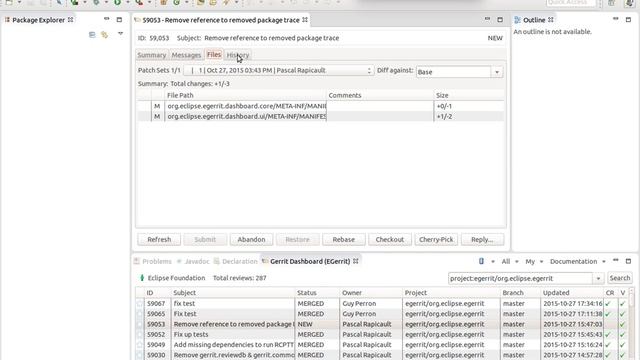This screenshot has height=360, width=640.
Task: Close the 59053 review editor tab
Action: coord(305,20)
